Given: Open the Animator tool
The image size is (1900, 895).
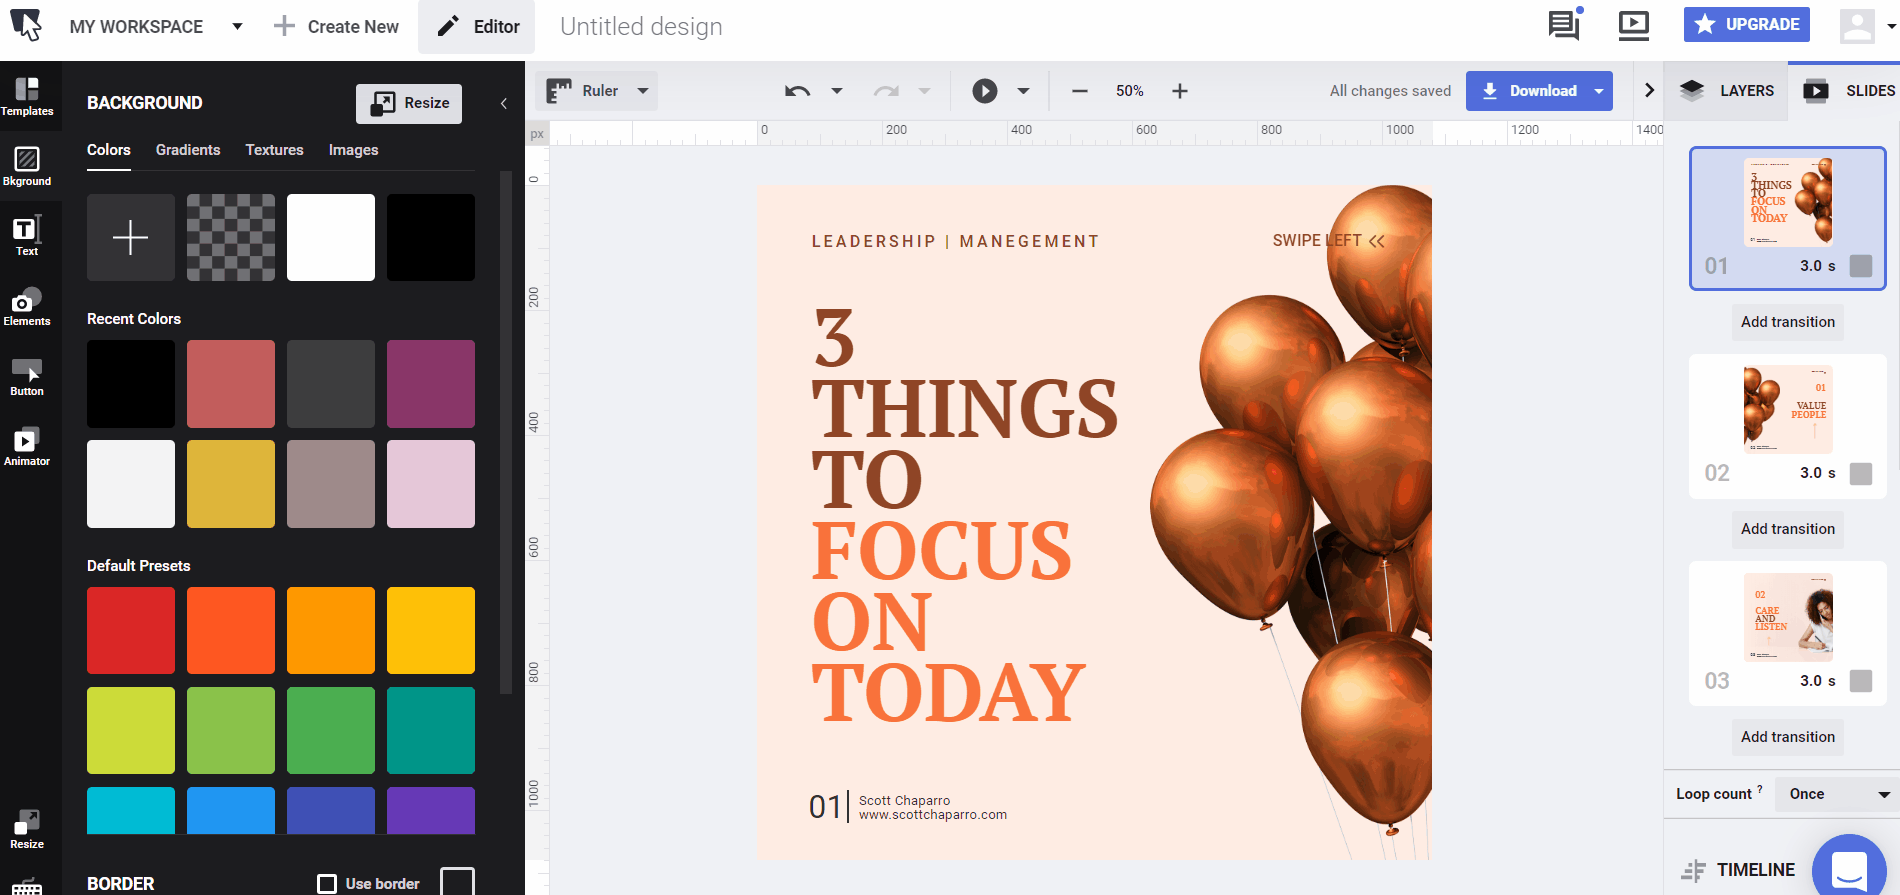Looking at the screenshot, I should point(27,447).
